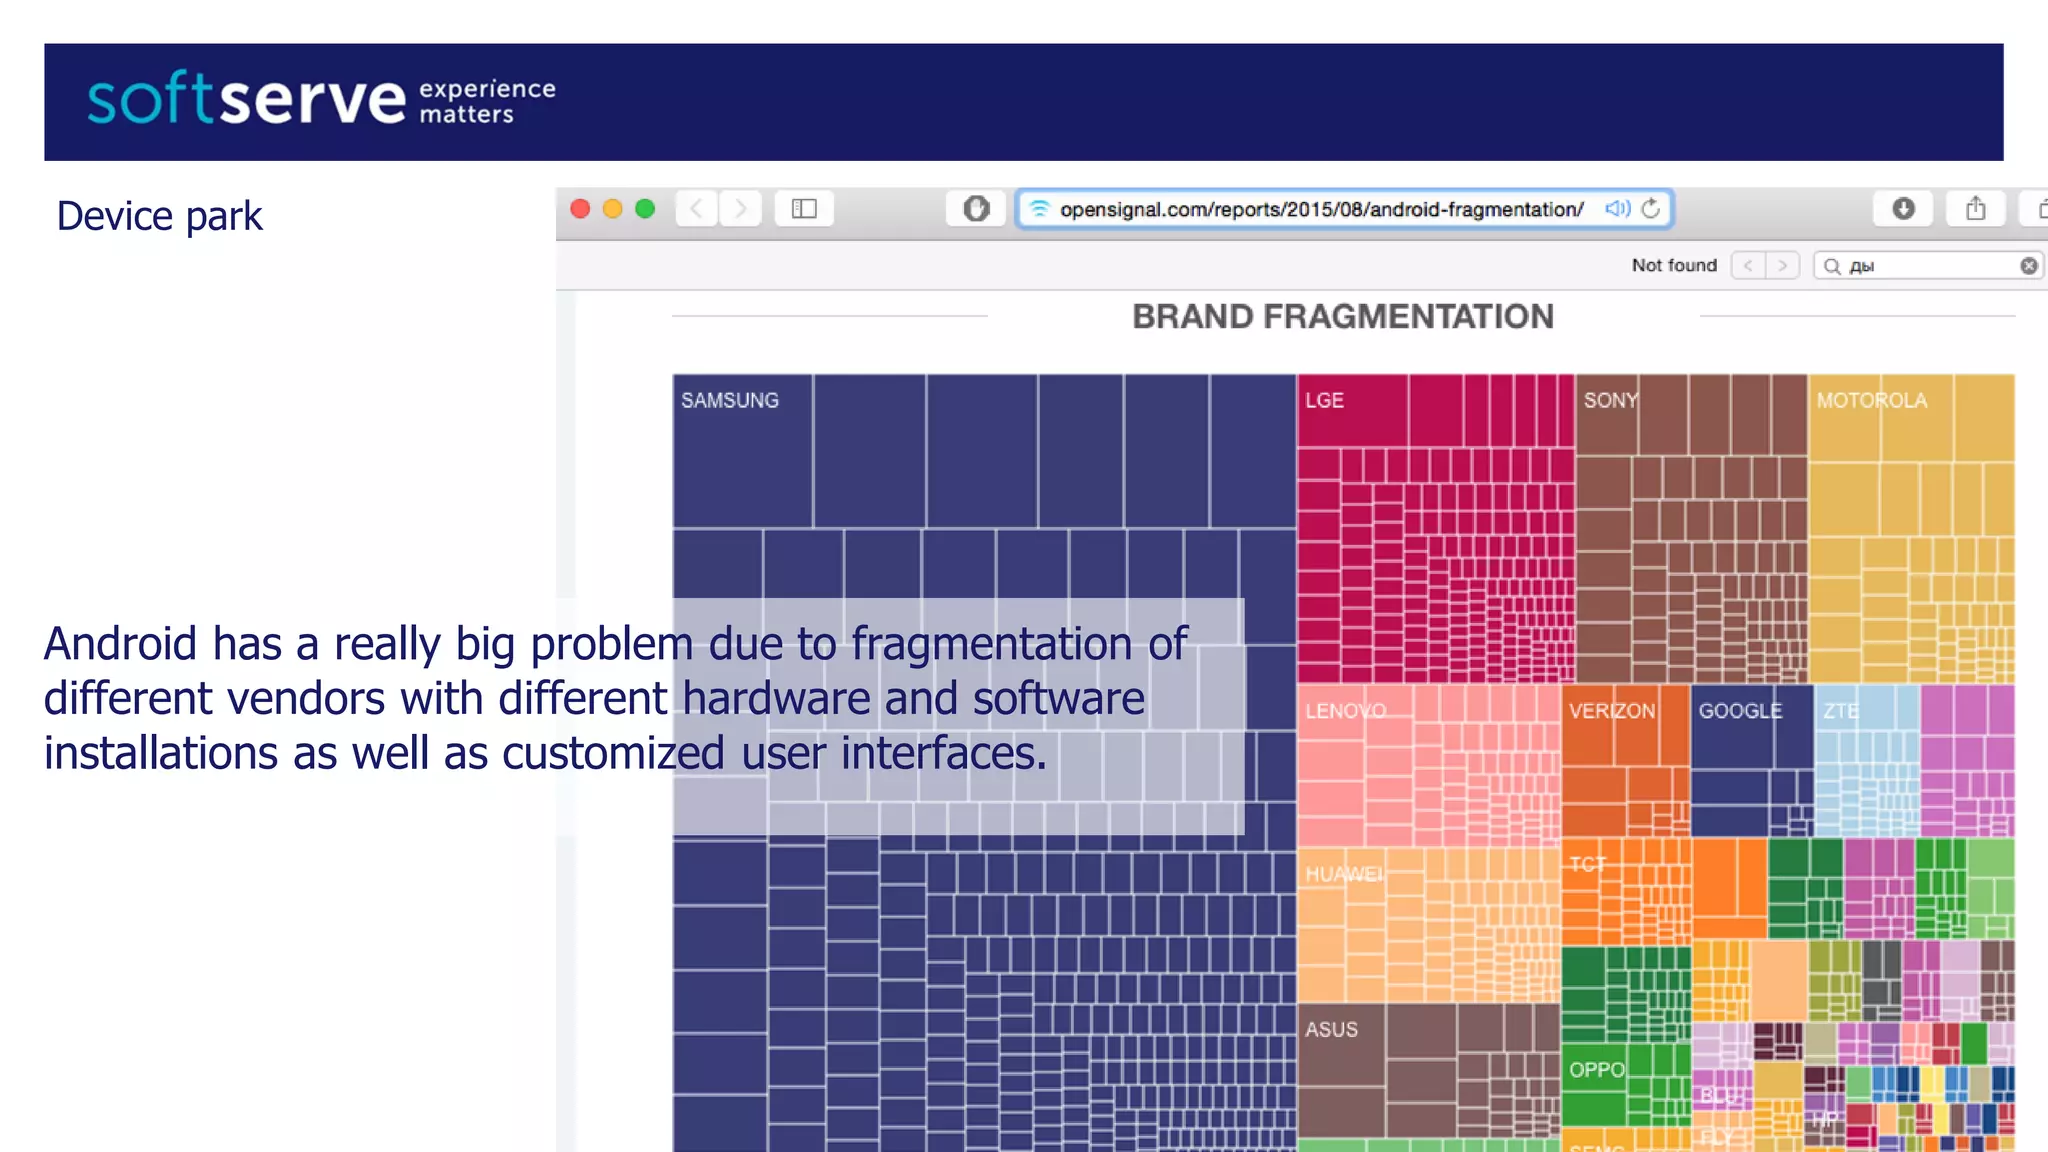Go to next find result arrow

point(1782,266)
